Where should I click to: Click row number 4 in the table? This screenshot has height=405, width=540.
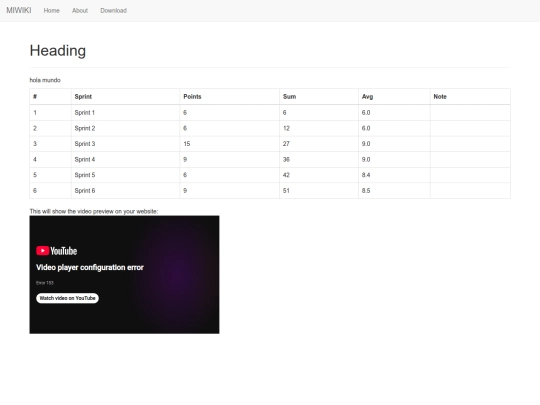pyautogui.click(x=35, y=159)
